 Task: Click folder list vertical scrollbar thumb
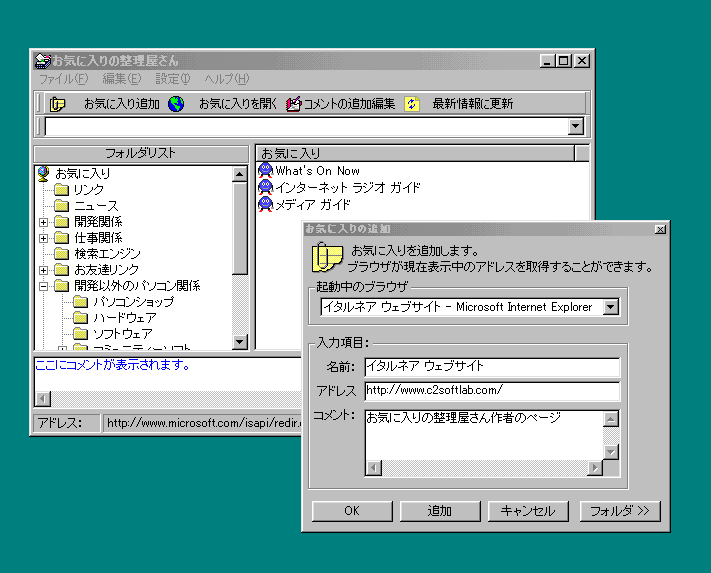[x=239, y=228]
